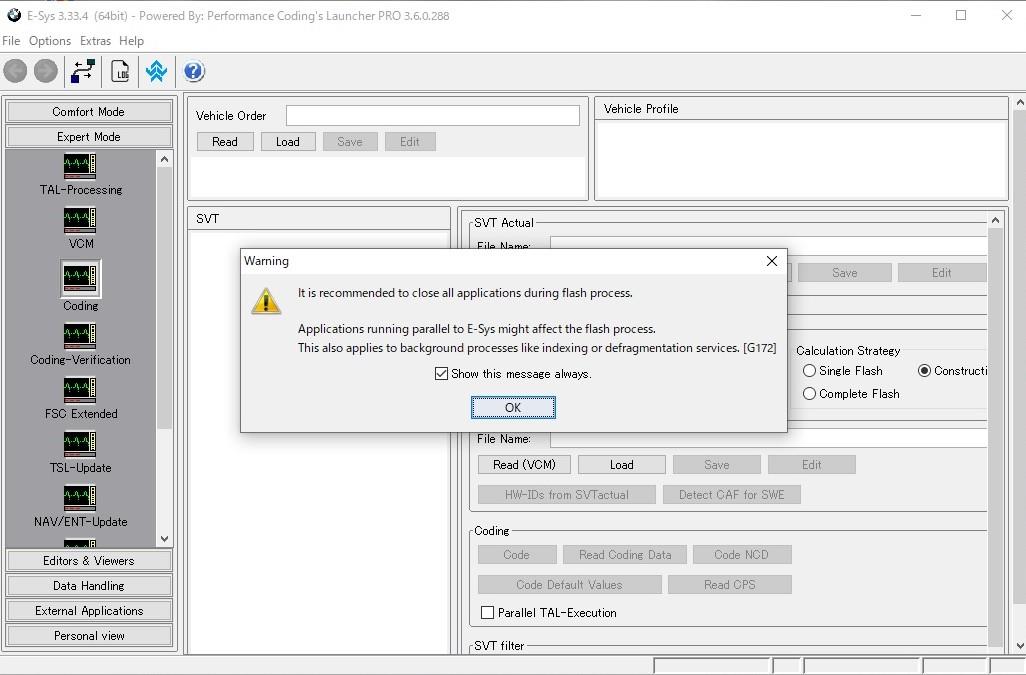The image size is (1026, 675).
Task: Open the Options menu
Action: 50,41
